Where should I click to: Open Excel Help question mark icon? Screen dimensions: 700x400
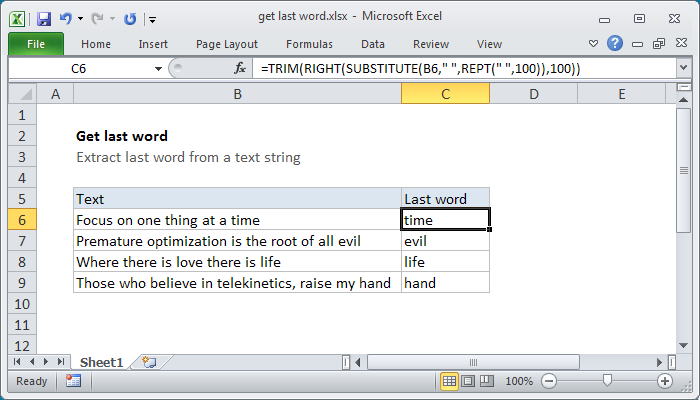(615, 43)
